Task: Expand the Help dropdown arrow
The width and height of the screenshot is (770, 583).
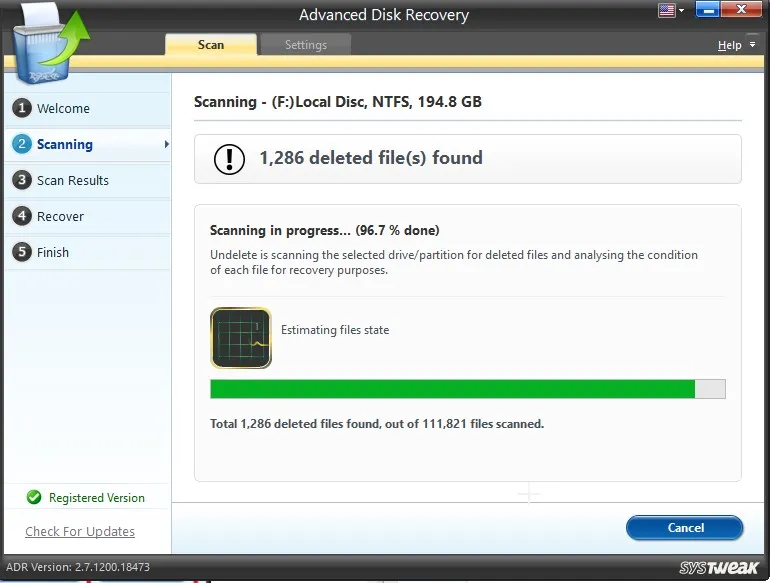Action: (752, 45)
